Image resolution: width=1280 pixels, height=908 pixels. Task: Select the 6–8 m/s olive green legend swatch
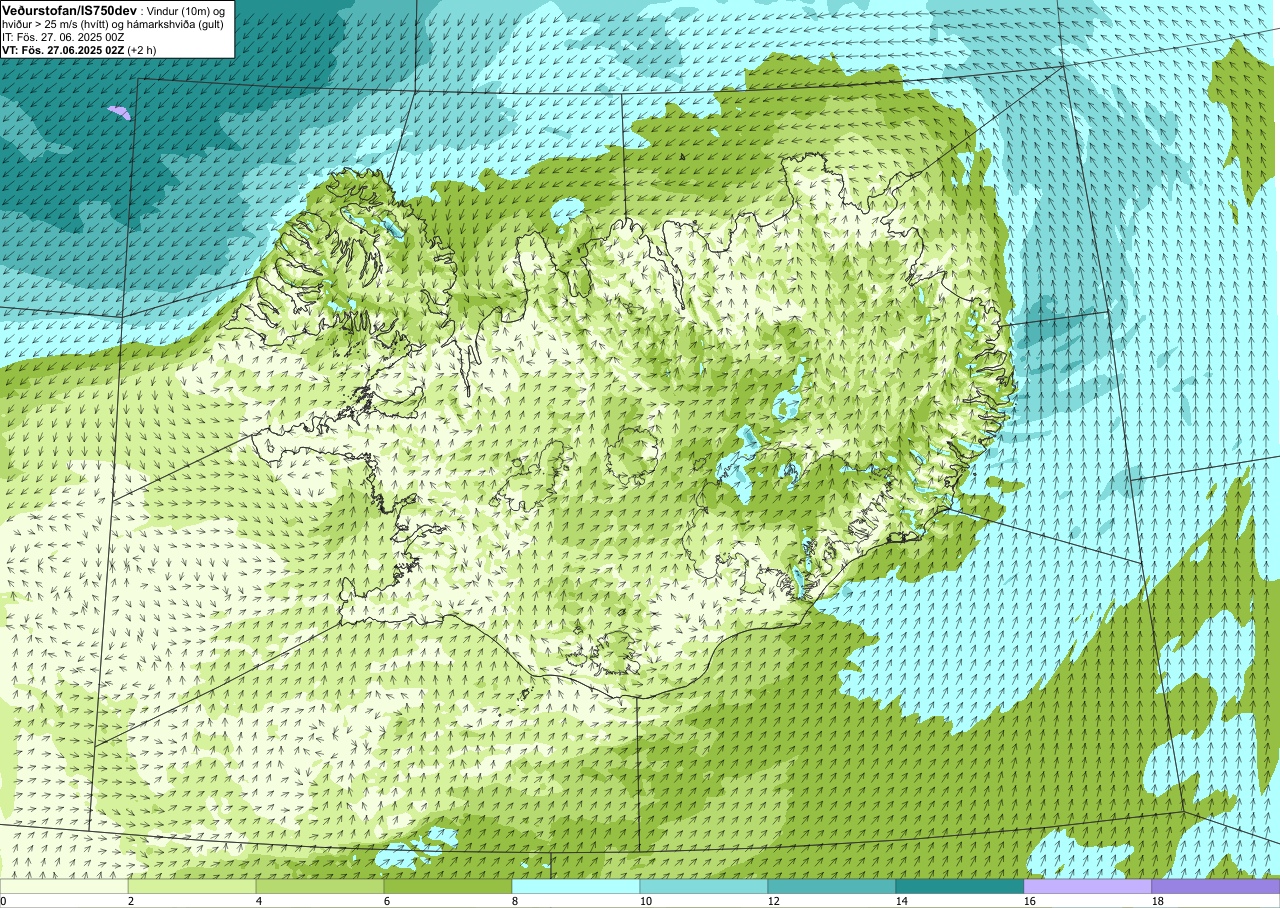pos(448,886)
